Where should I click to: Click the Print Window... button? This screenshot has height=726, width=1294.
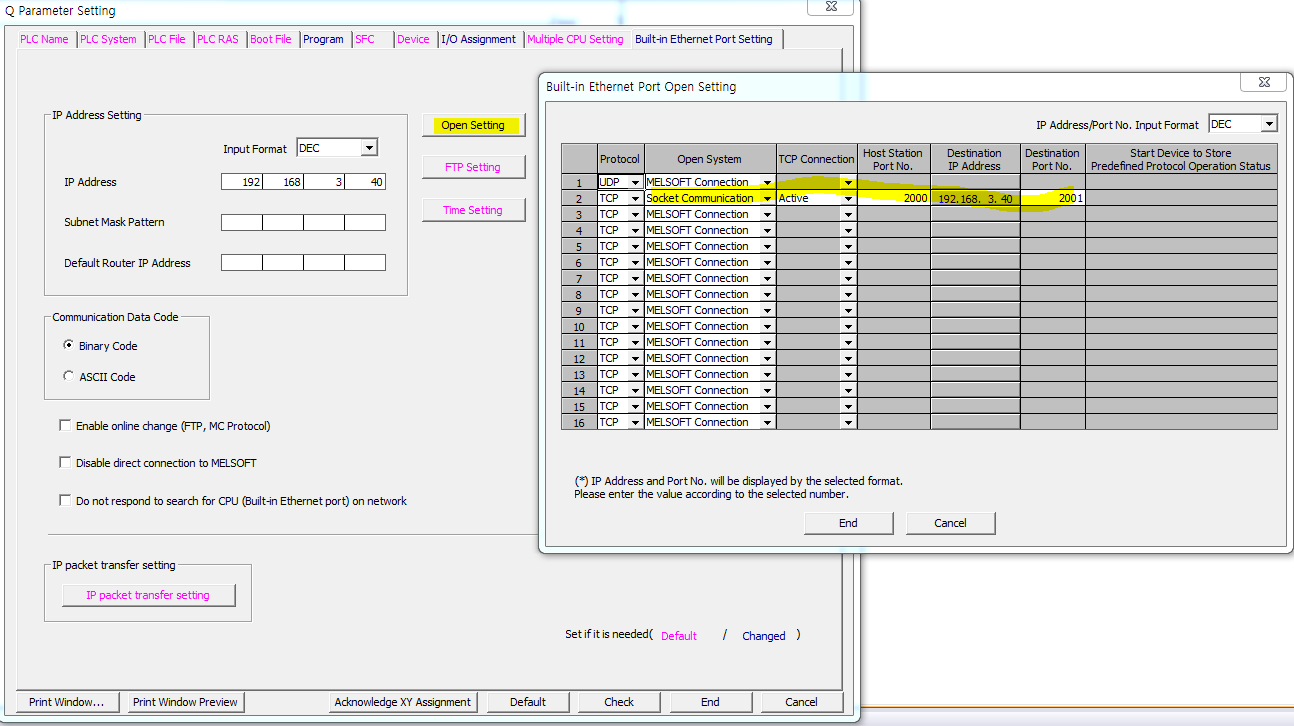67,702
